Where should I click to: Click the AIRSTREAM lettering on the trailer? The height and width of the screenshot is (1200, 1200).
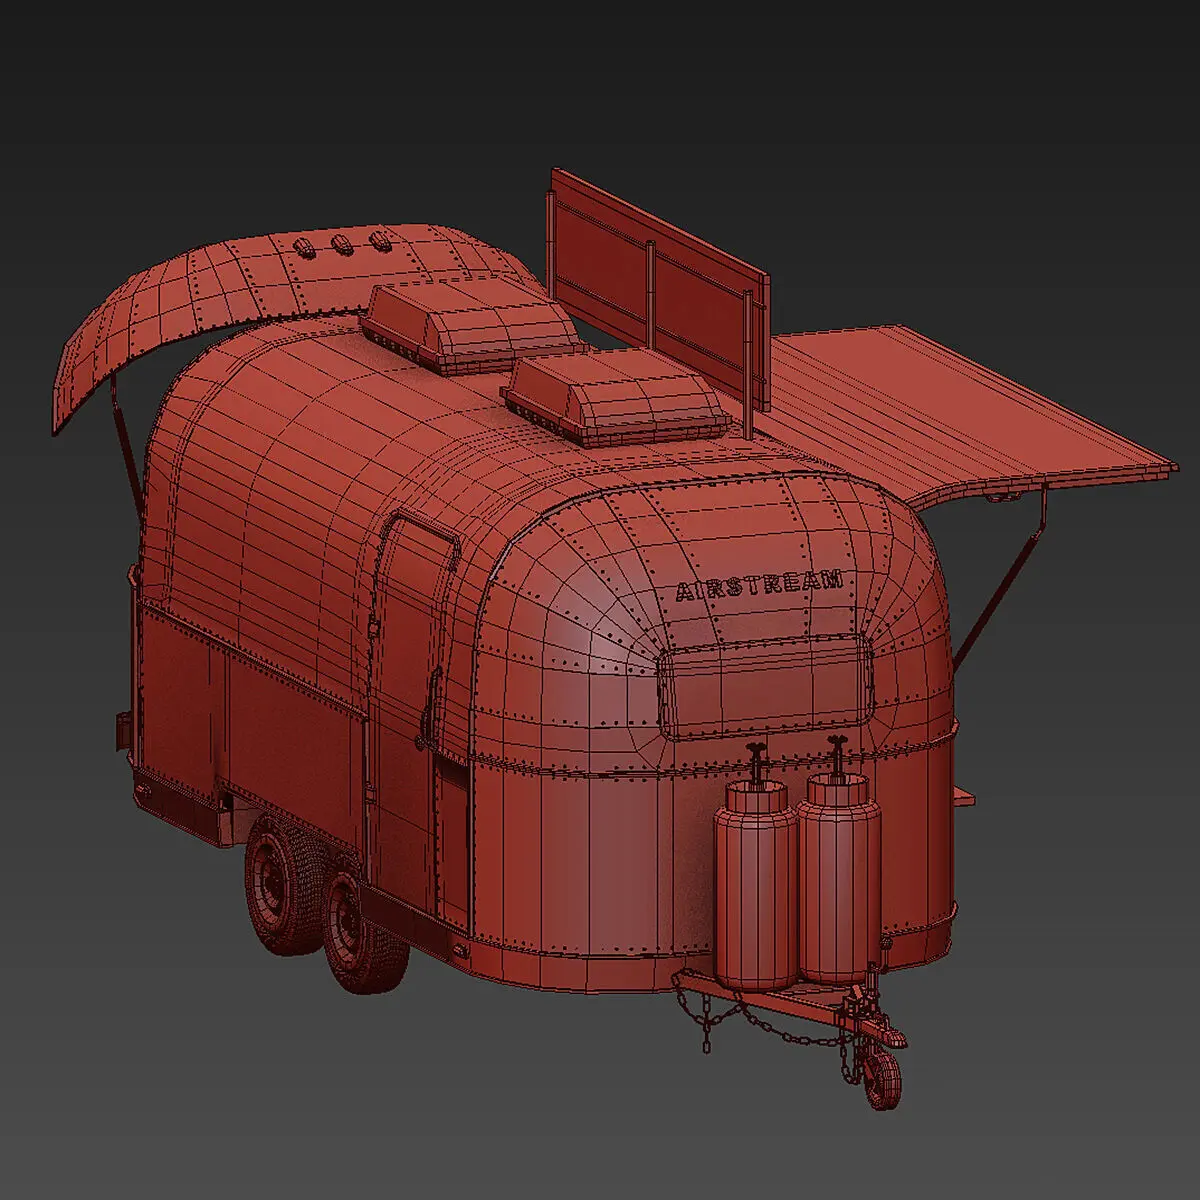tap(759, 587)
